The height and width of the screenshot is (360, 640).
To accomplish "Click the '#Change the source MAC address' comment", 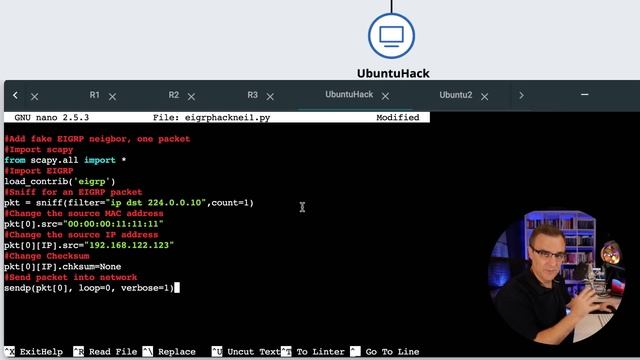I will (x=84, y=213).
